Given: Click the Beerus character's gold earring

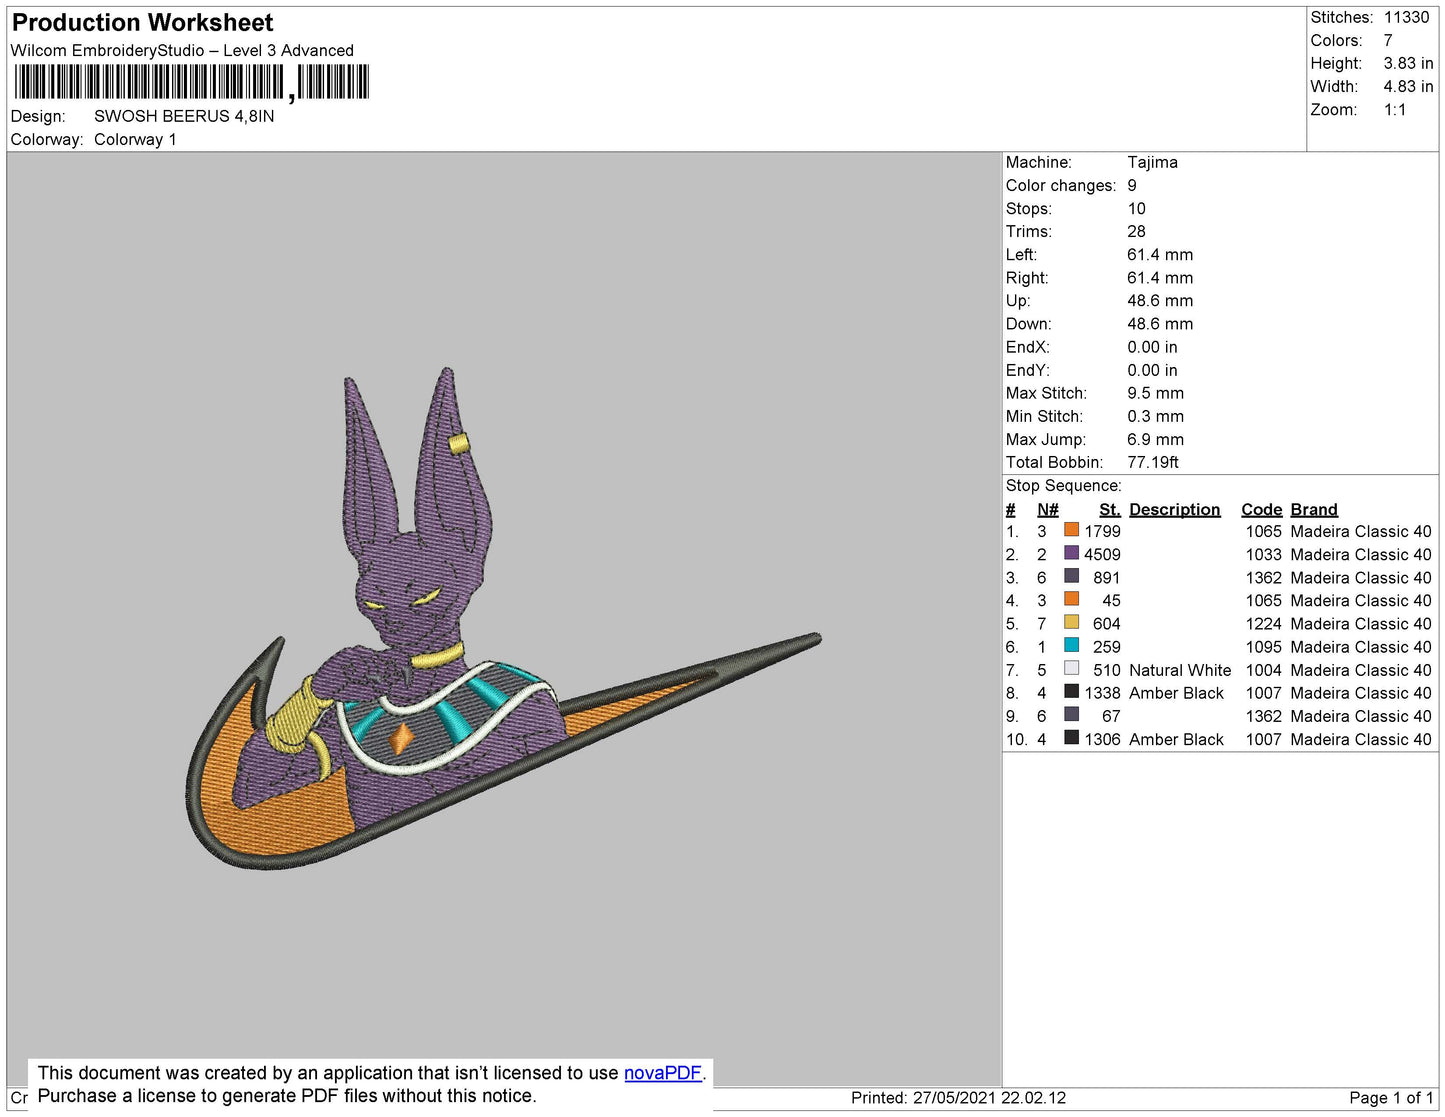Looking at the screenshot, I should 459,443.
